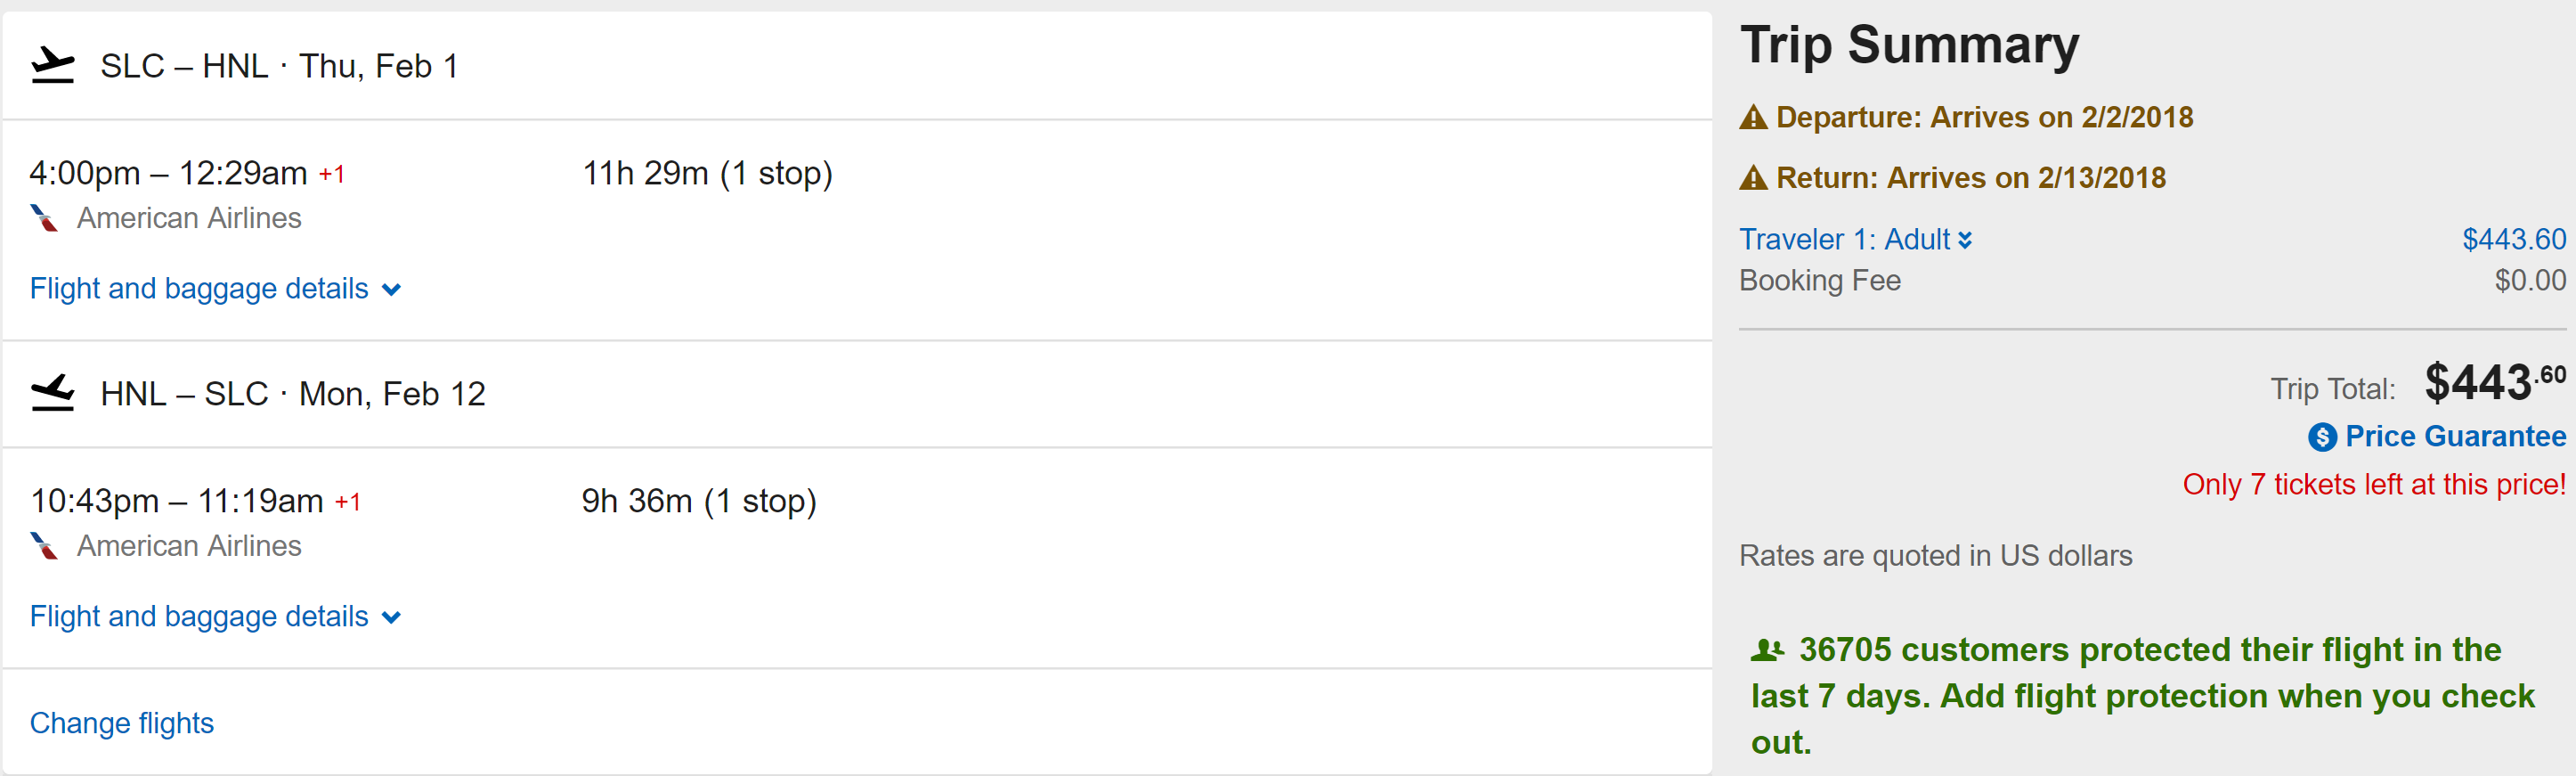Expand outbound Flight and baggage details
The image size is (2576, 776).
tap(215, 289)
